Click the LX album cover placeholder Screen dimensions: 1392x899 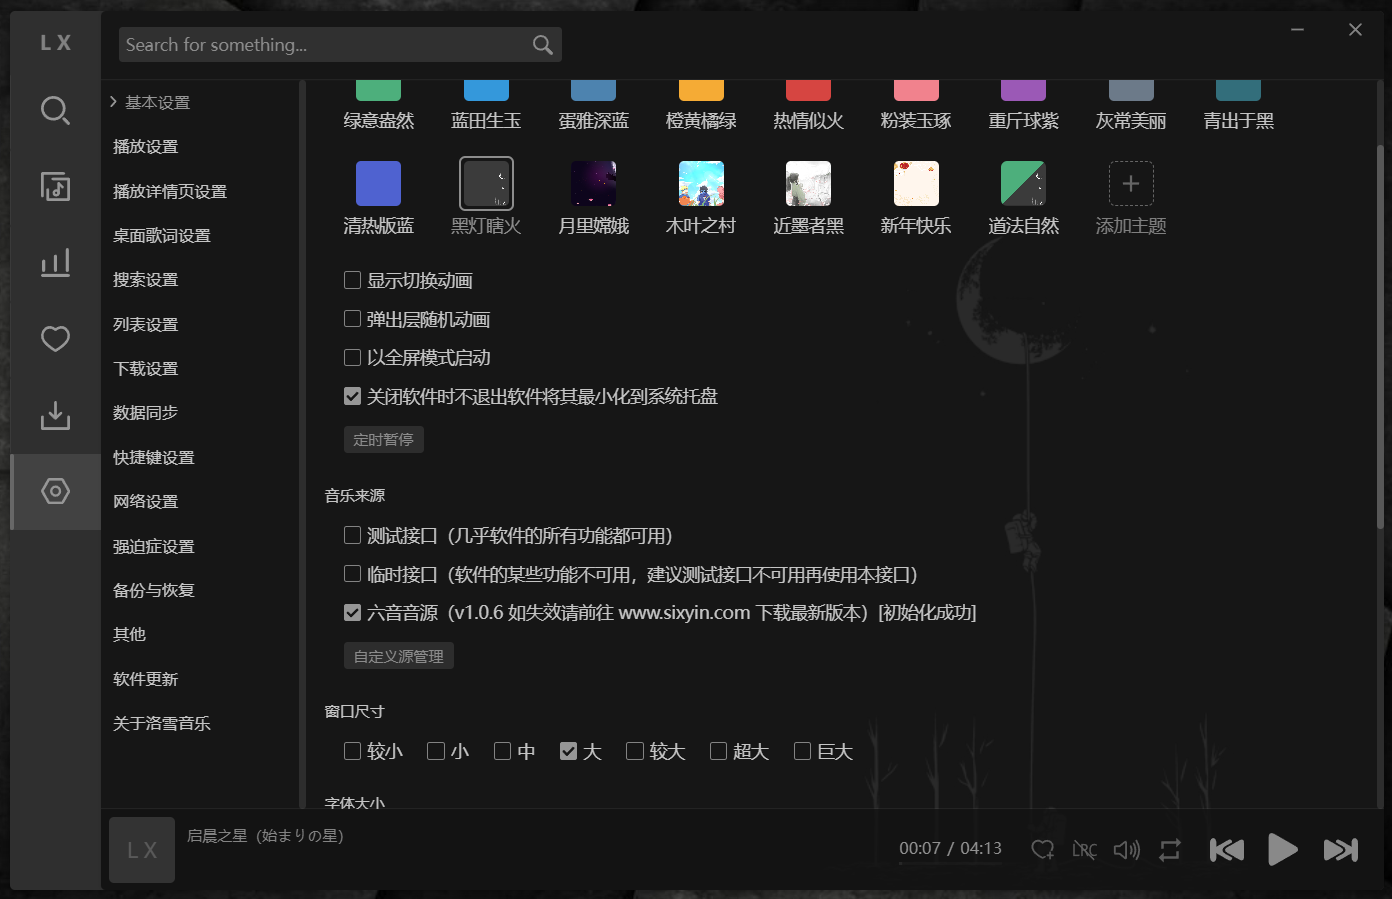tap(142, 849)
